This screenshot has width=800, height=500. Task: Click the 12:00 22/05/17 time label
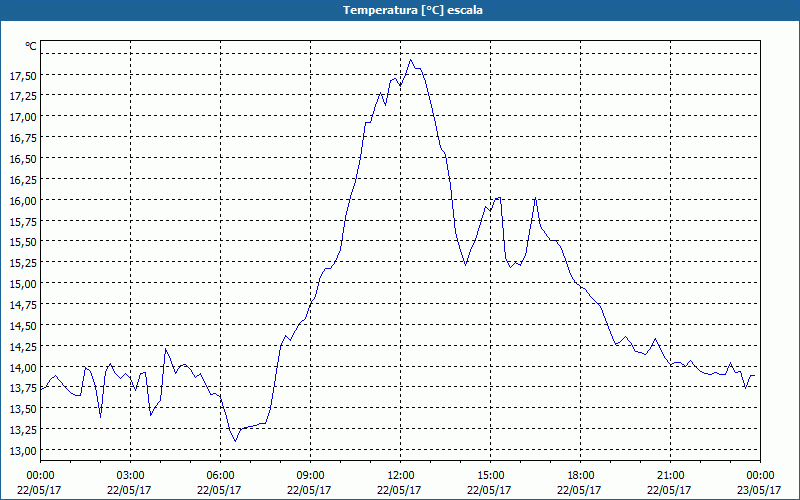(400, 483)
